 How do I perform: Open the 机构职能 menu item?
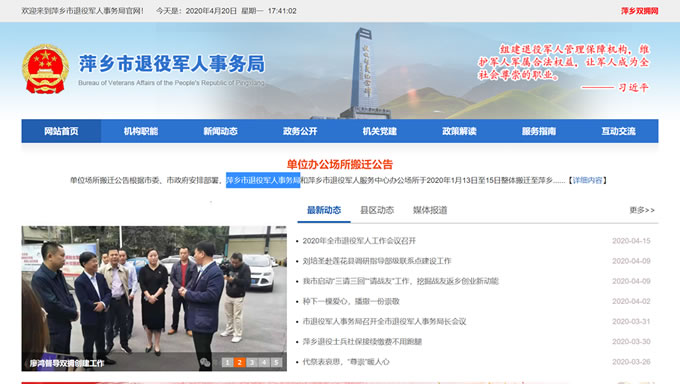pyautogui.click(x=141, y=131)
